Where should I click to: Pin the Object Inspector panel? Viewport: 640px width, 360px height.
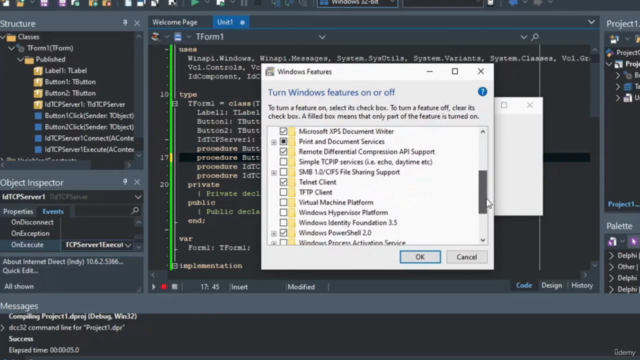click(125, 182)
